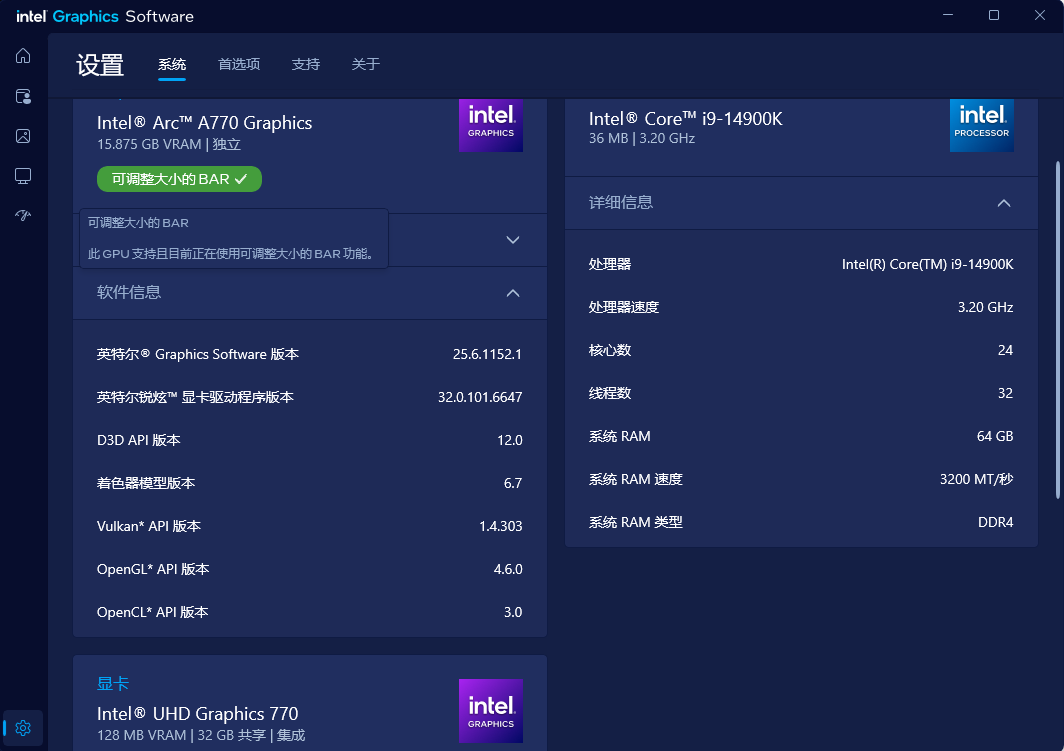Open the Display monitor icon in sidebar
Screen dimensions: 1064x751
tap(23, 176)
